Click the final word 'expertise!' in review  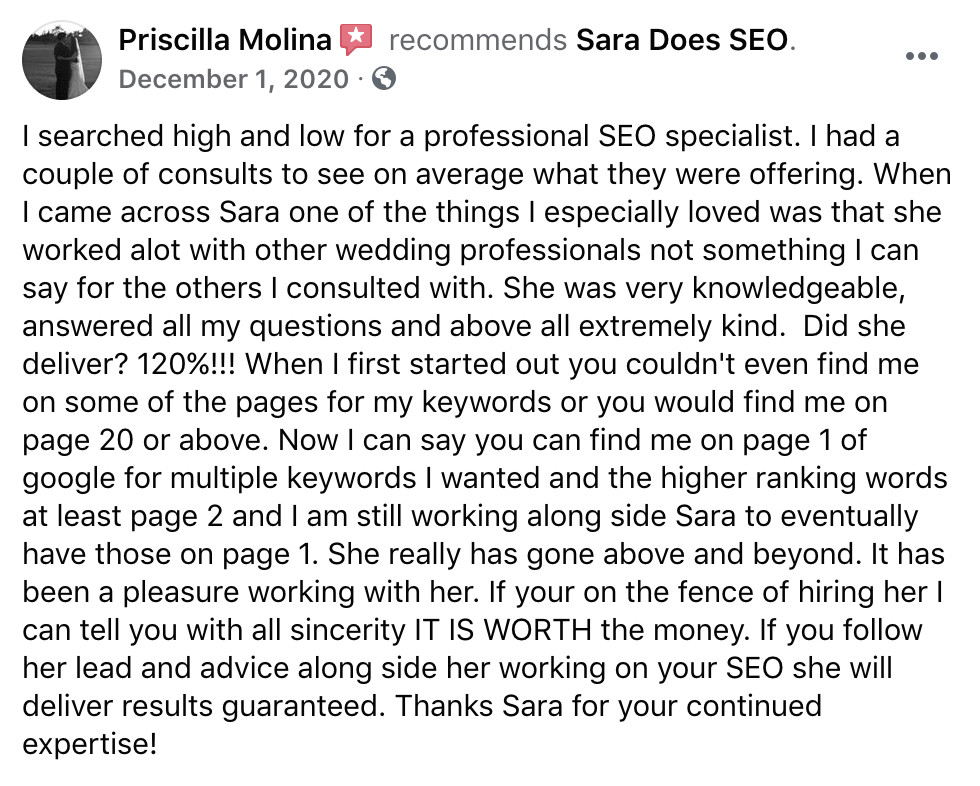89,745
